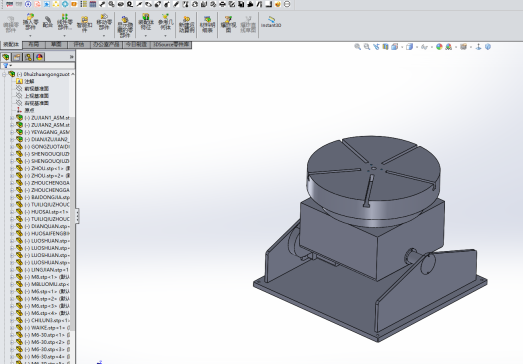Switch to the 评估 (Evaluate) tab
The height and width of the screenshot is (364, 523).
[79, 45]
